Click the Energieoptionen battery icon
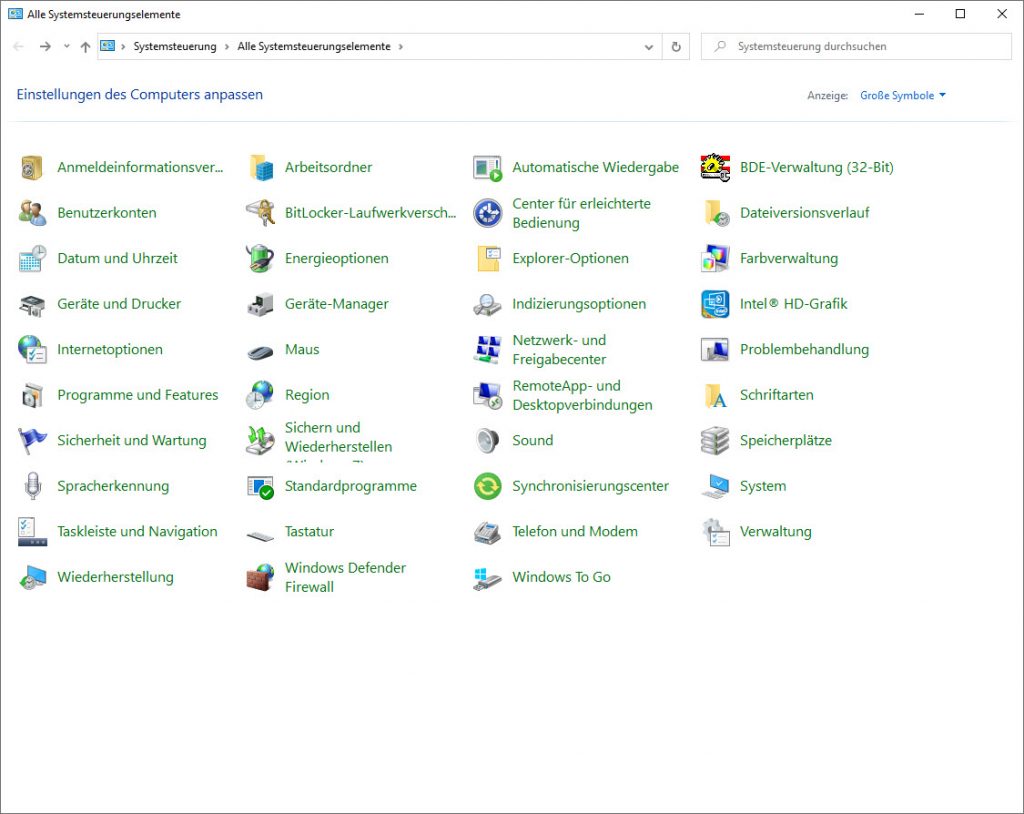This screenshot has width=1024, height=814. click(260, 258)
